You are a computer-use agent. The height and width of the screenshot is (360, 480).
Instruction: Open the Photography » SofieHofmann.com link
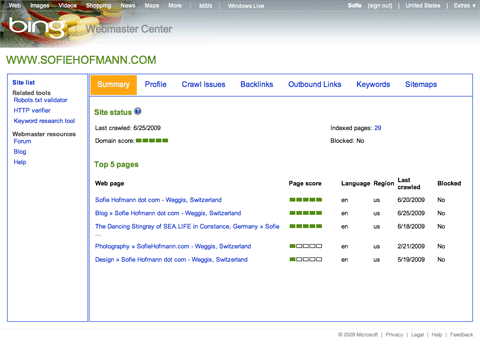tap(173, 246)
